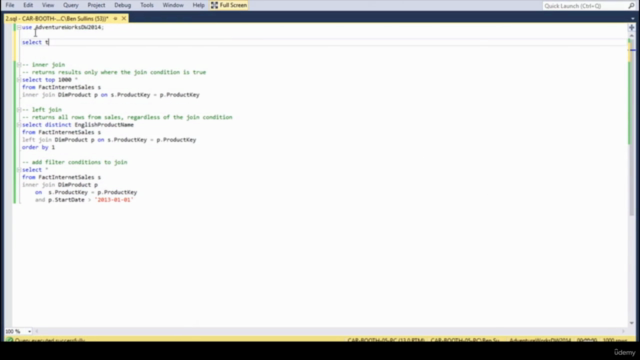Place cursor on 'use AdventureWorksDW2014;' line
The height and width of the screenshot is (360, 640).
[63, 27]
